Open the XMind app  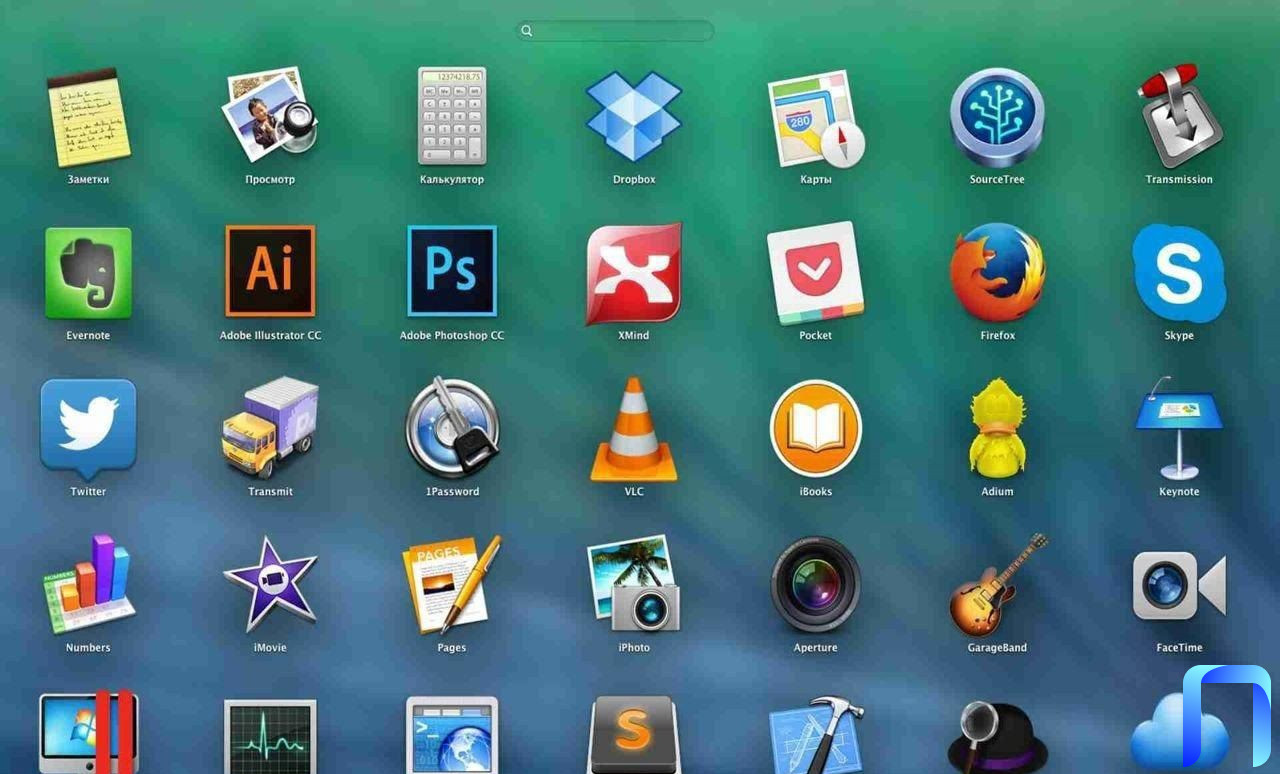[x=634, y=273]
